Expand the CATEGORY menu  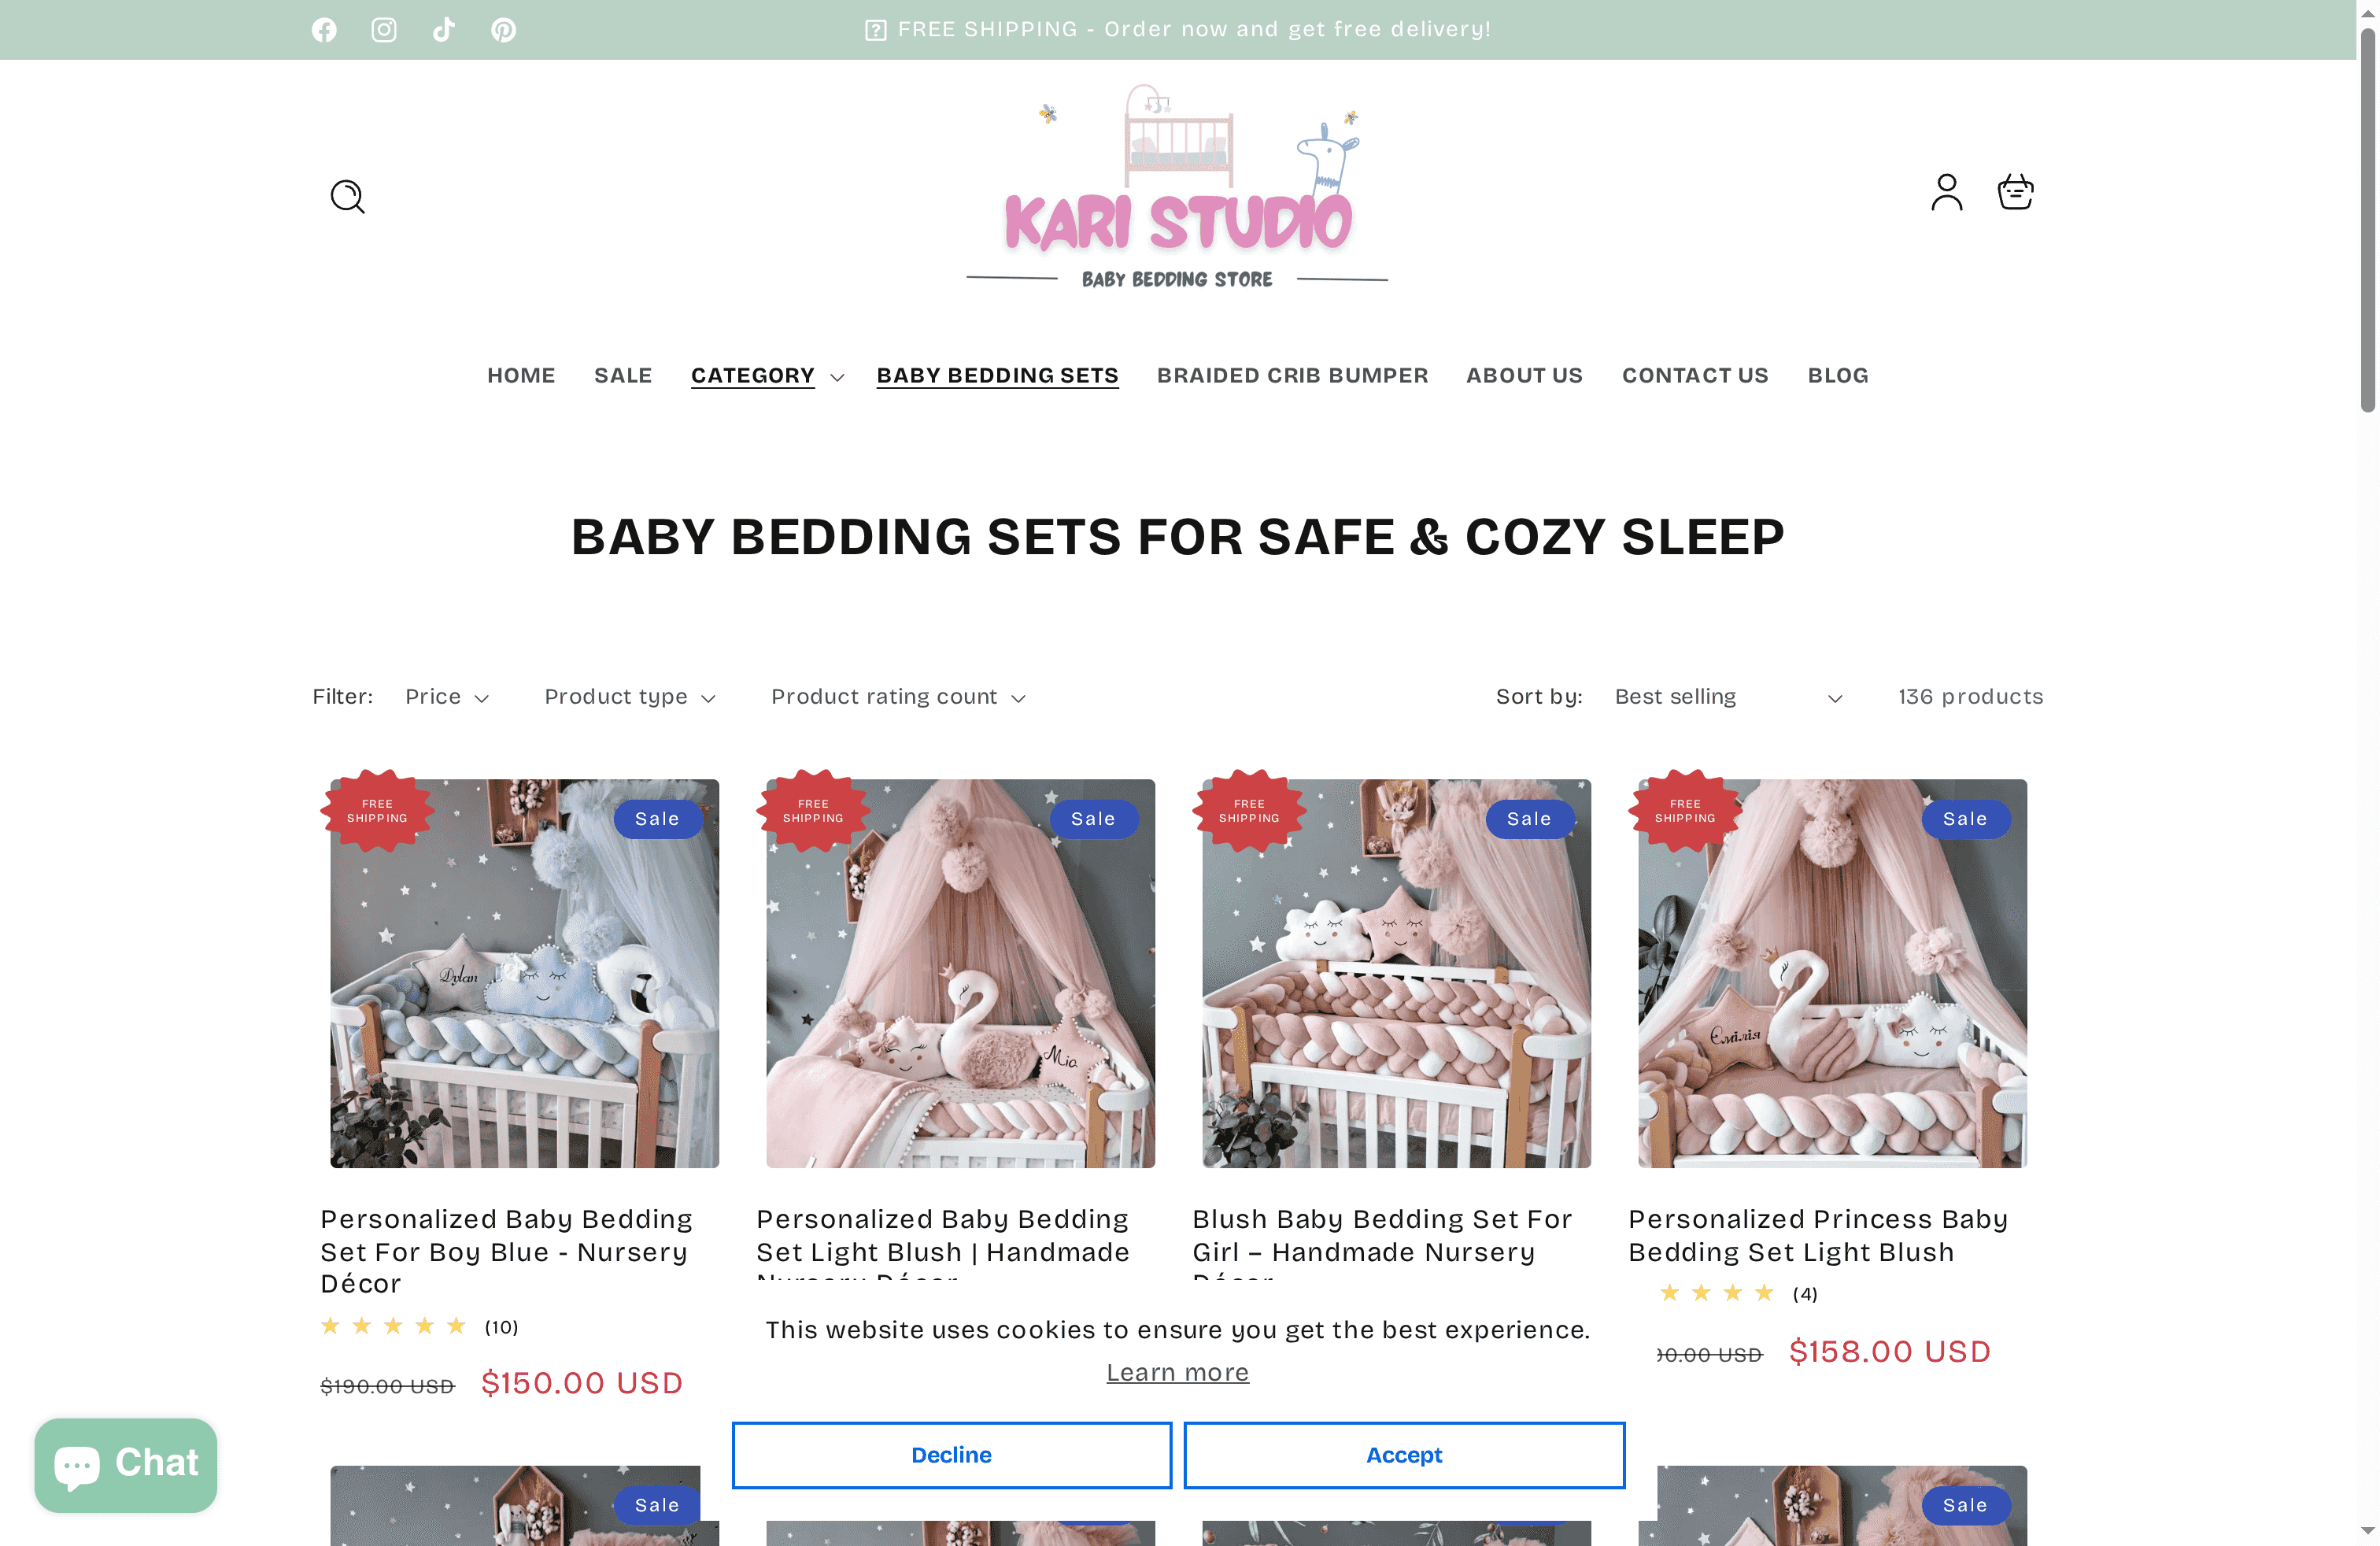(767, 376)
